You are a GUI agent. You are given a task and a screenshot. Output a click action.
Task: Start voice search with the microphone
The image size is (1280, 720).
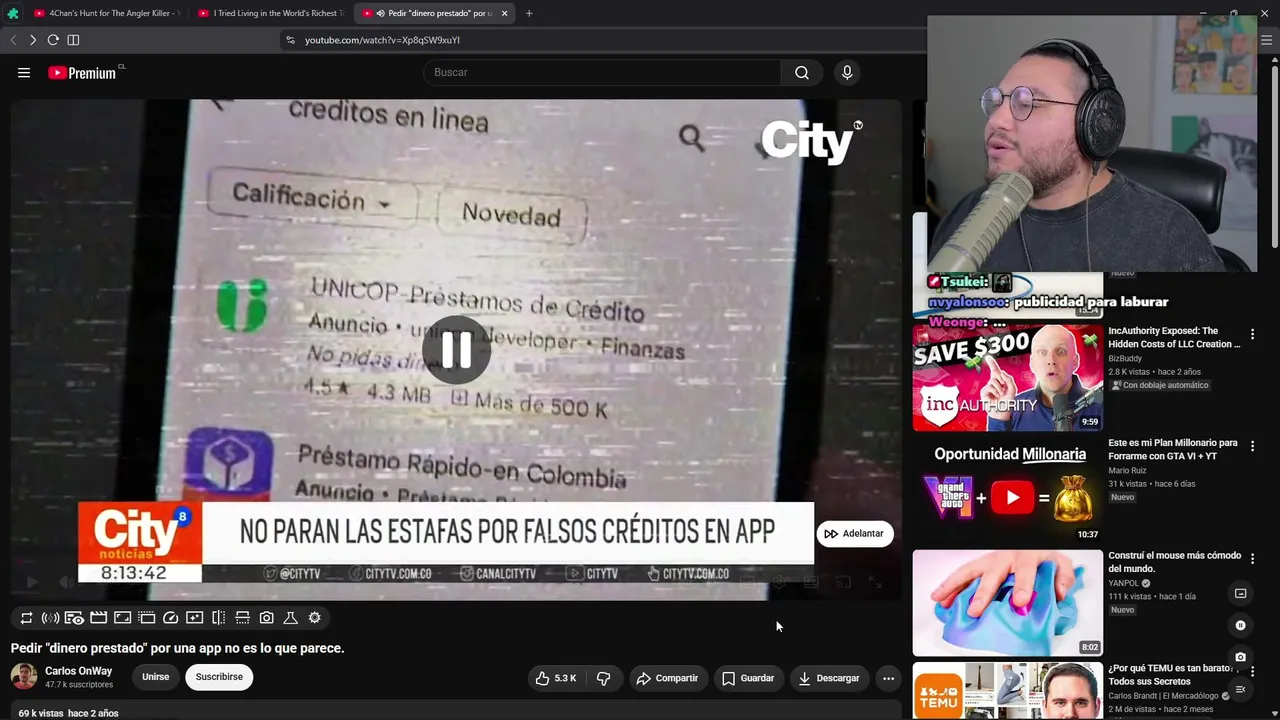[847, 72]
